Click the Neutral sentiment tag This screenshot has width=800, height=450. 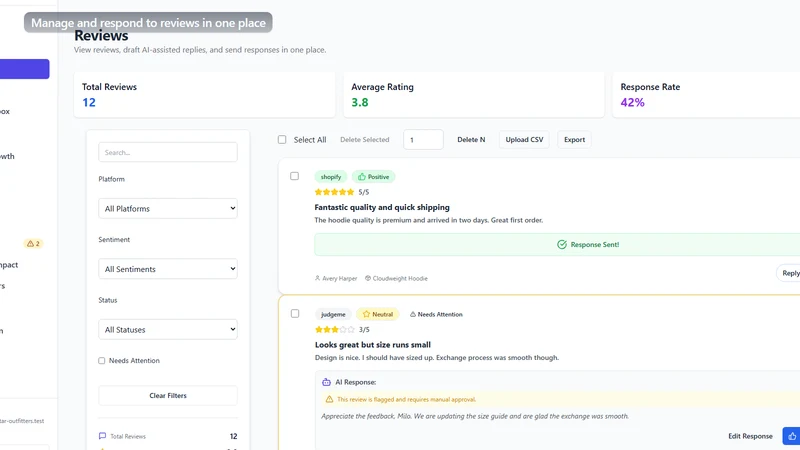coord(378,314)
